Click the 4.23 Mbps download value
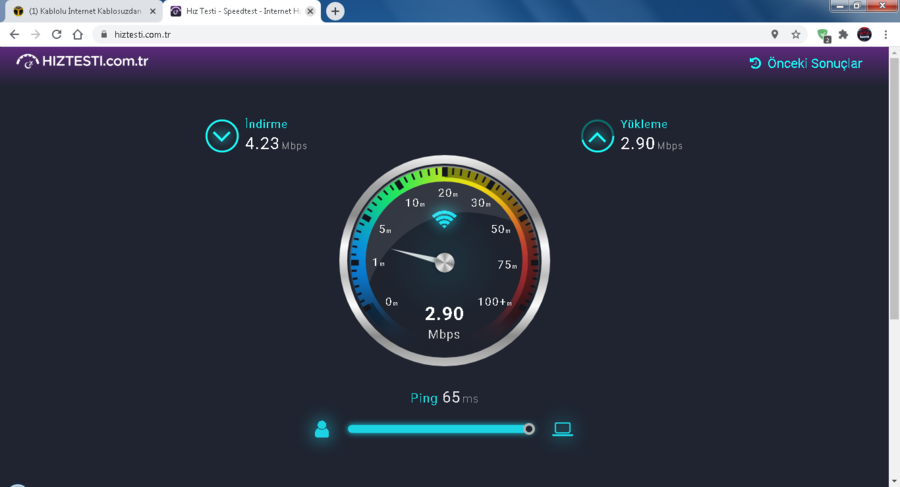The image size is (900, 487). pos(276,144)
